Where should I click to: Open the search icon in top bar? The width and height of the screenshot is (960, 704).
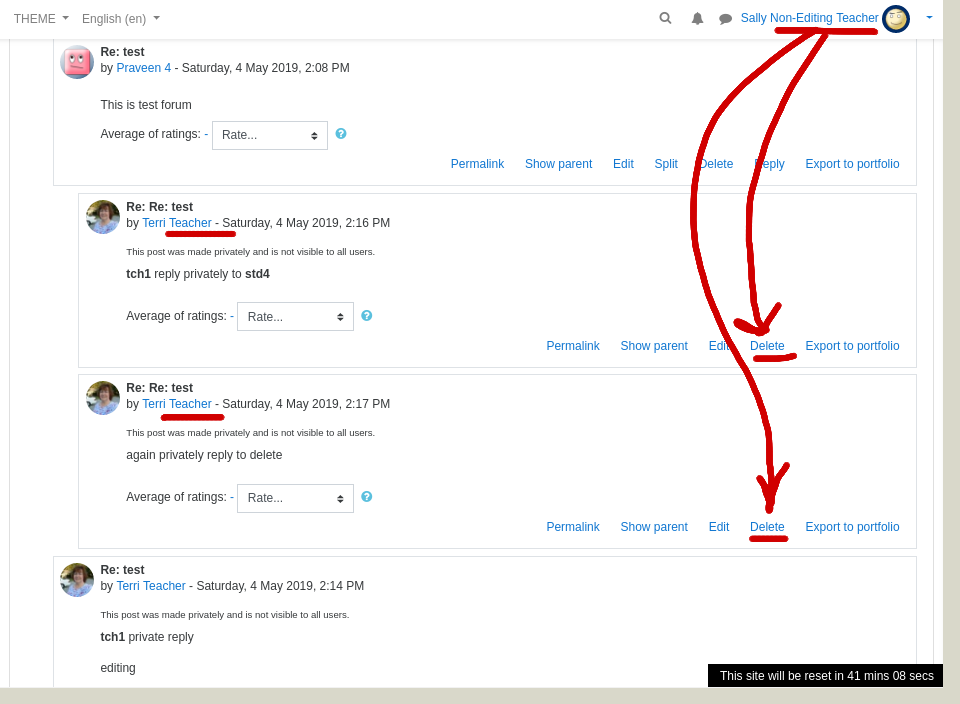tap(666, 18)
